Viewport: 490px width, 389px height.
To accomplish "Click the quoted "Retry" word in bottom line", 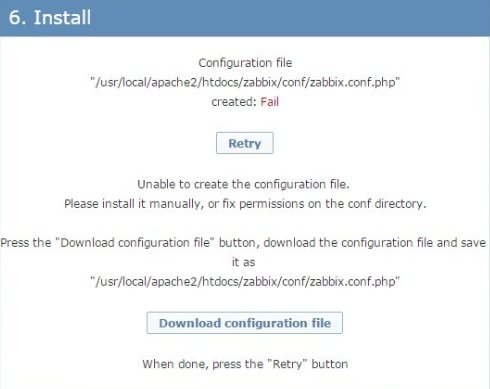I will 287,364.
